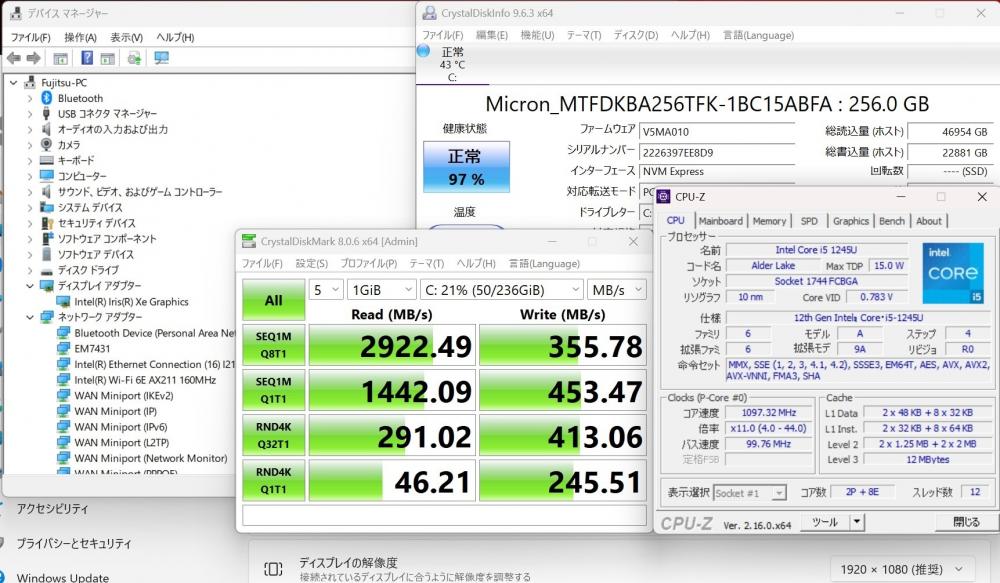Click the ツール button in CPU-Z

(825, 522)
